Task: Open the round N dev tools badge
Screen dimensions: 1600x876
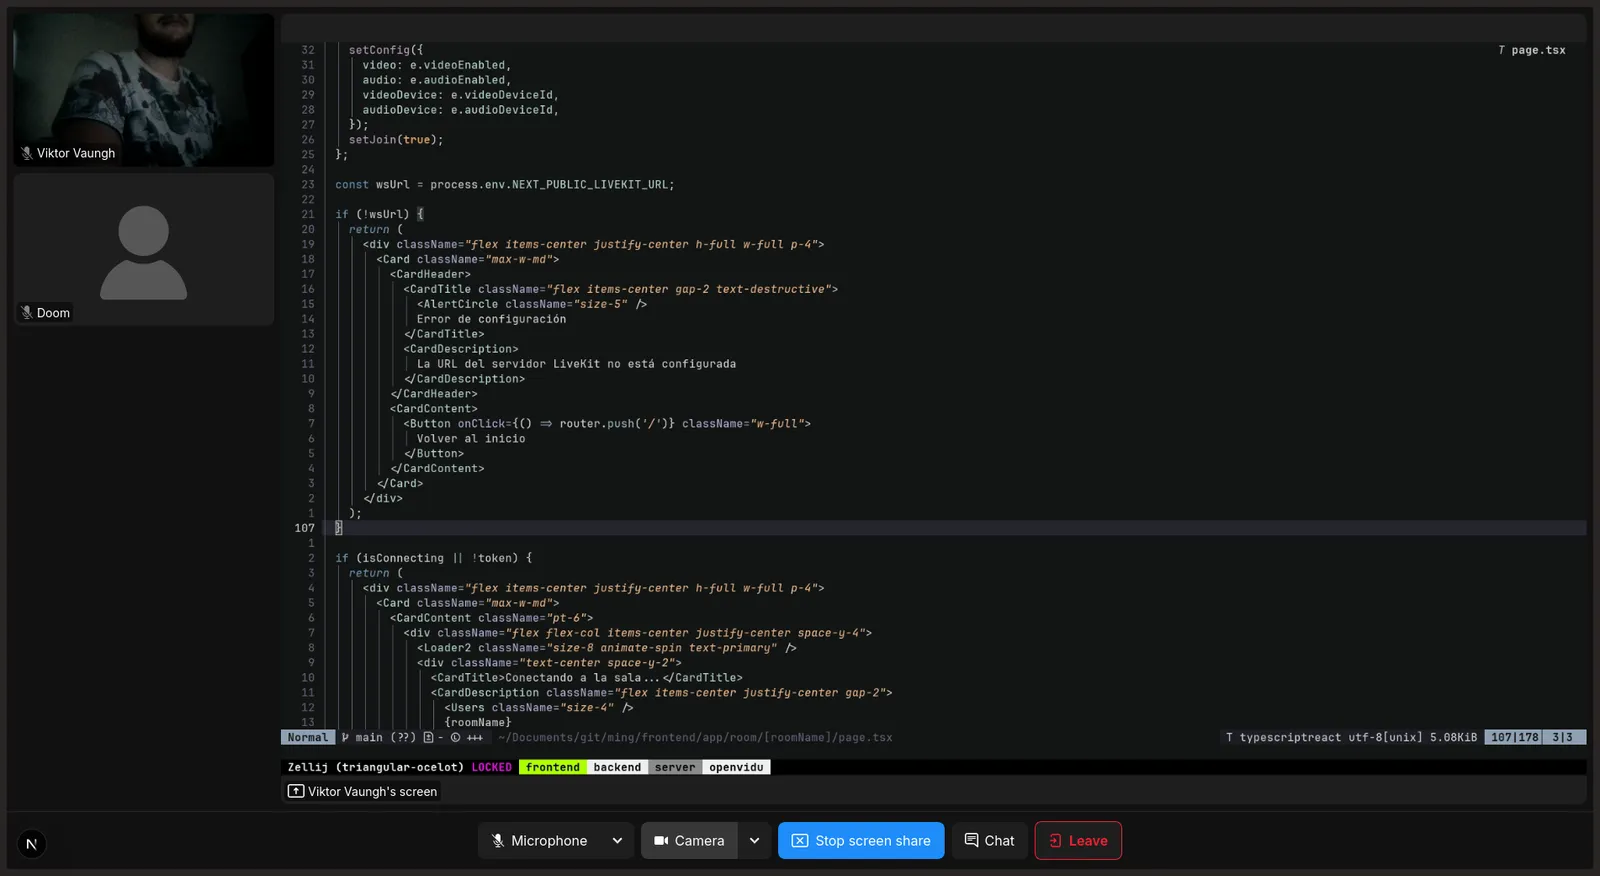Action: tap(31, 844)
